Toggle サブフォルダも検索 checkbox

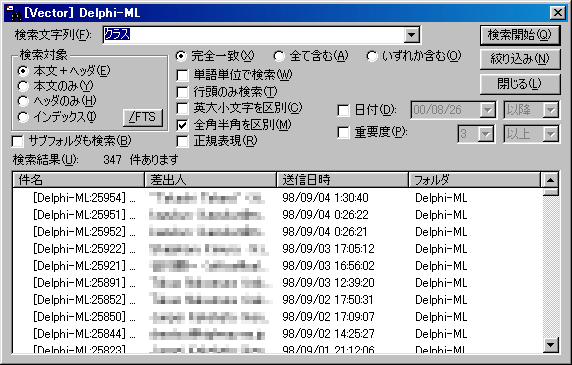tap(17, 141)
